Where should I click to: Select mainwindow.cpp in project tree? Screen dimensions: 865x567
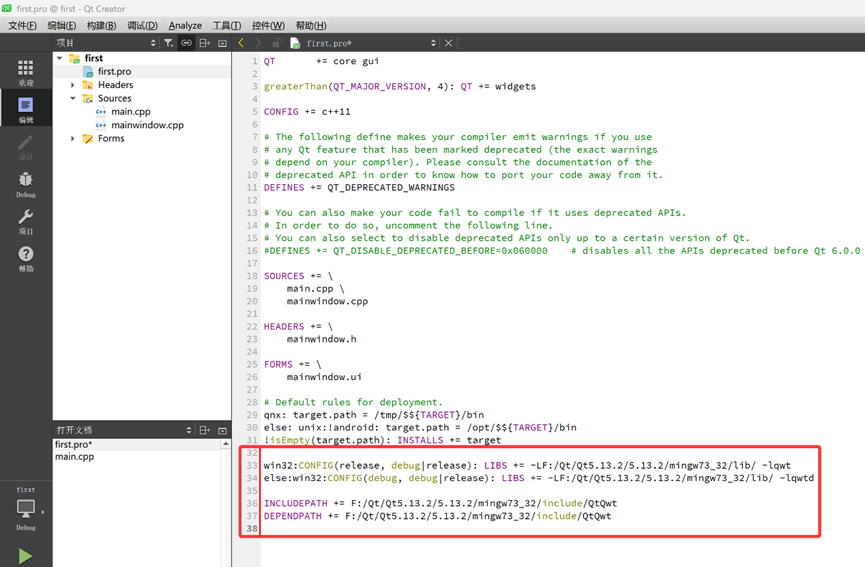point(147,125)
